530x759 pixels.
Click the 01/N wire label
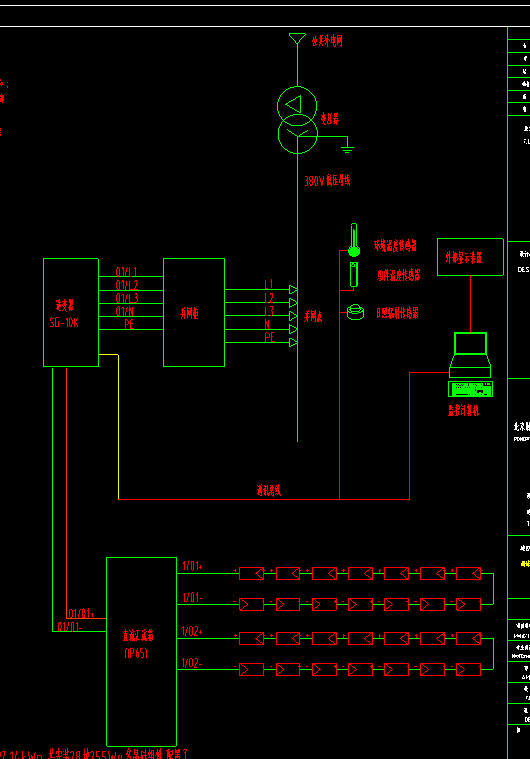pyautogui.click(x=124, y=311)
